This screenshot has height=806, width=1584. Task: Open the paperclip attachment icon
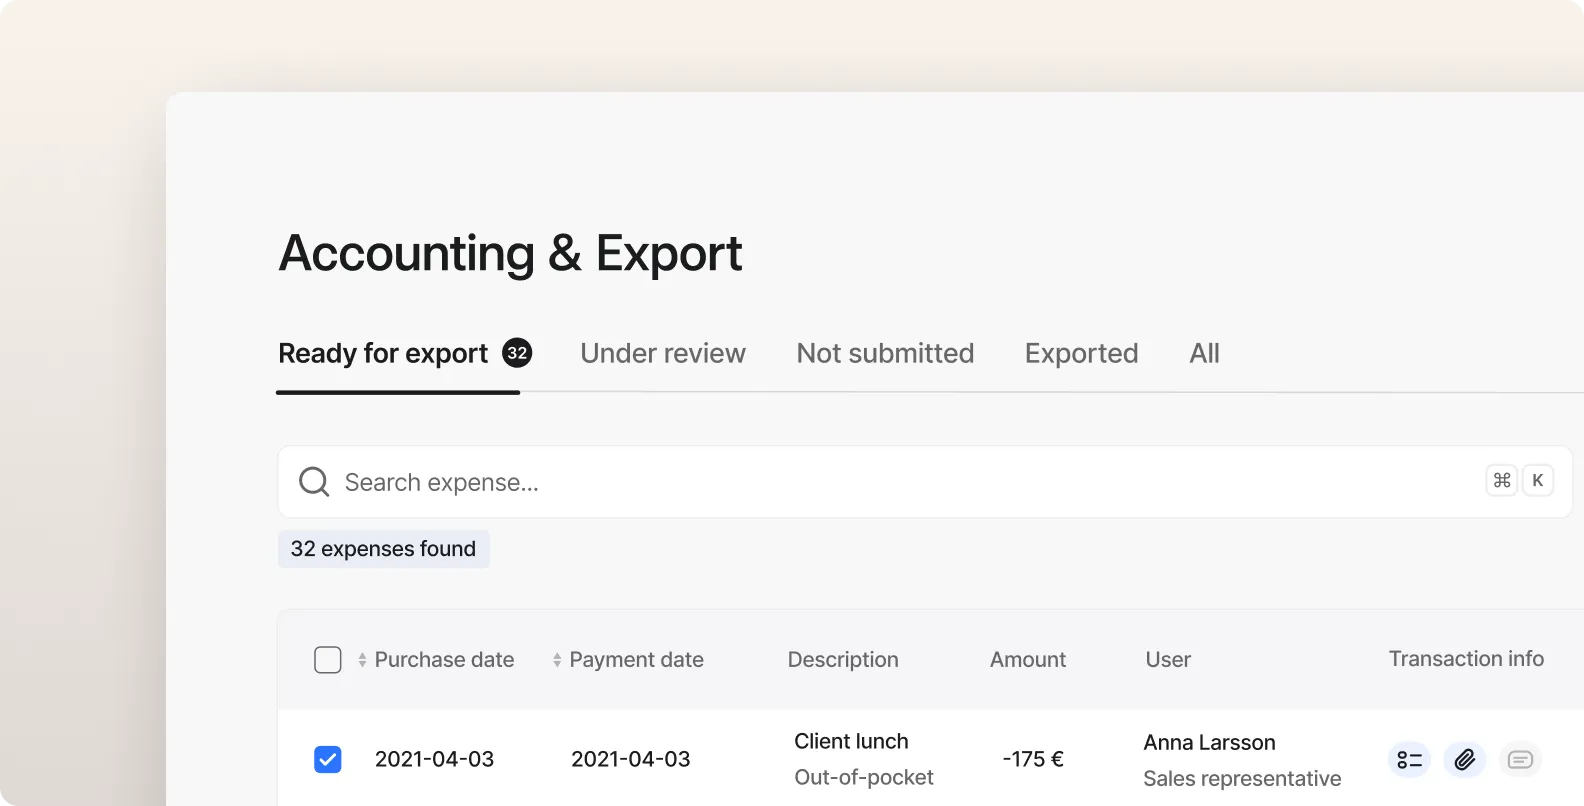pos(1465,760)
